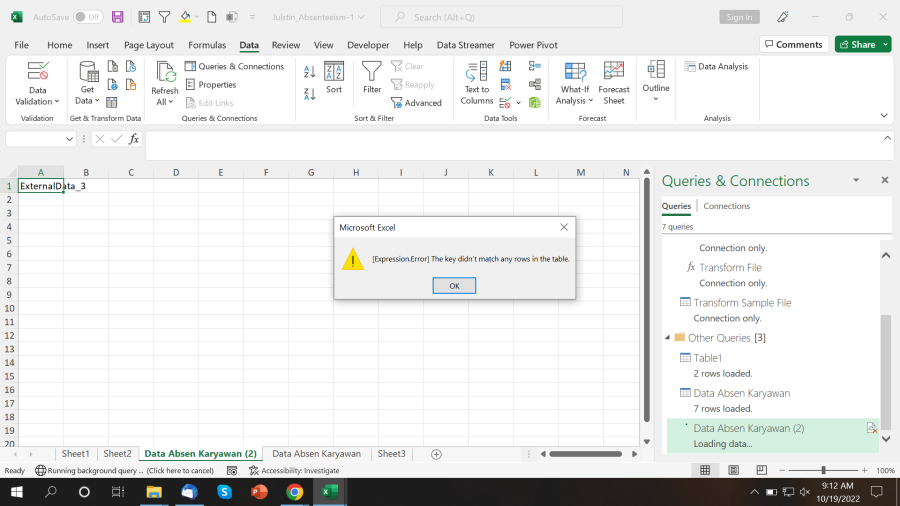Open File Explorer from the taskbar
This screenshot has height=506, width=900.
coord(154,492)
